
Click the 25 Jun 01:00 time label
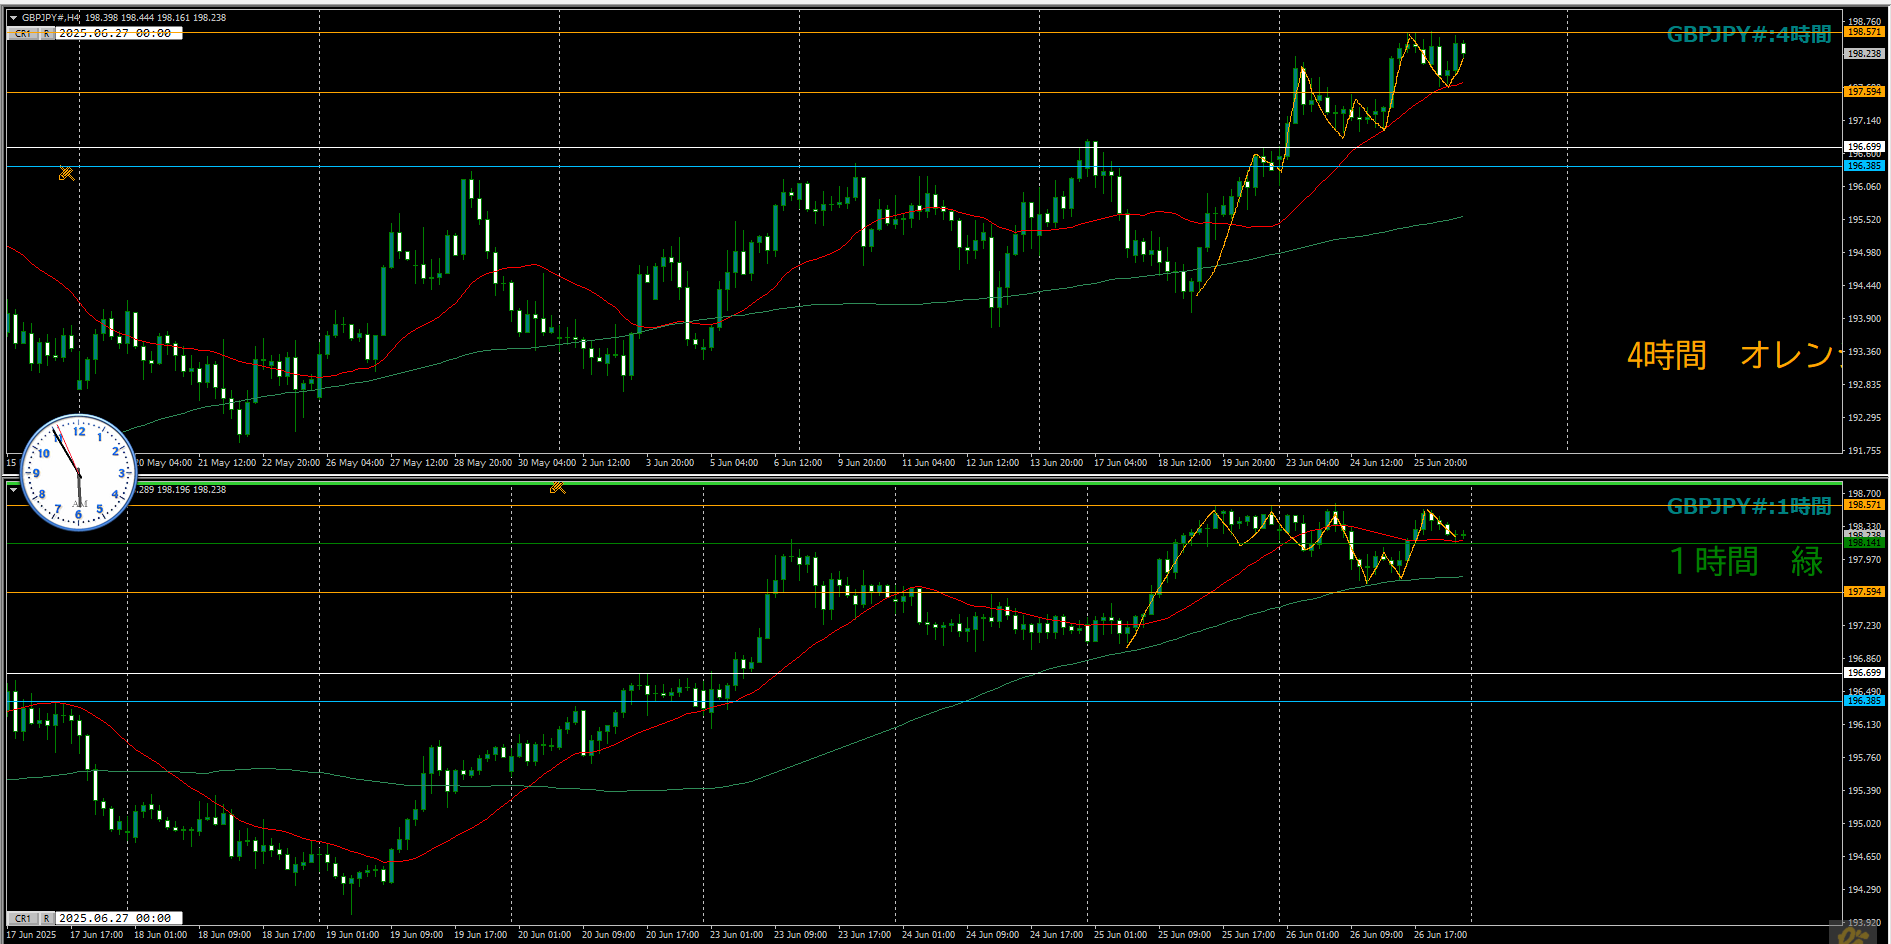pos(1120,935)
